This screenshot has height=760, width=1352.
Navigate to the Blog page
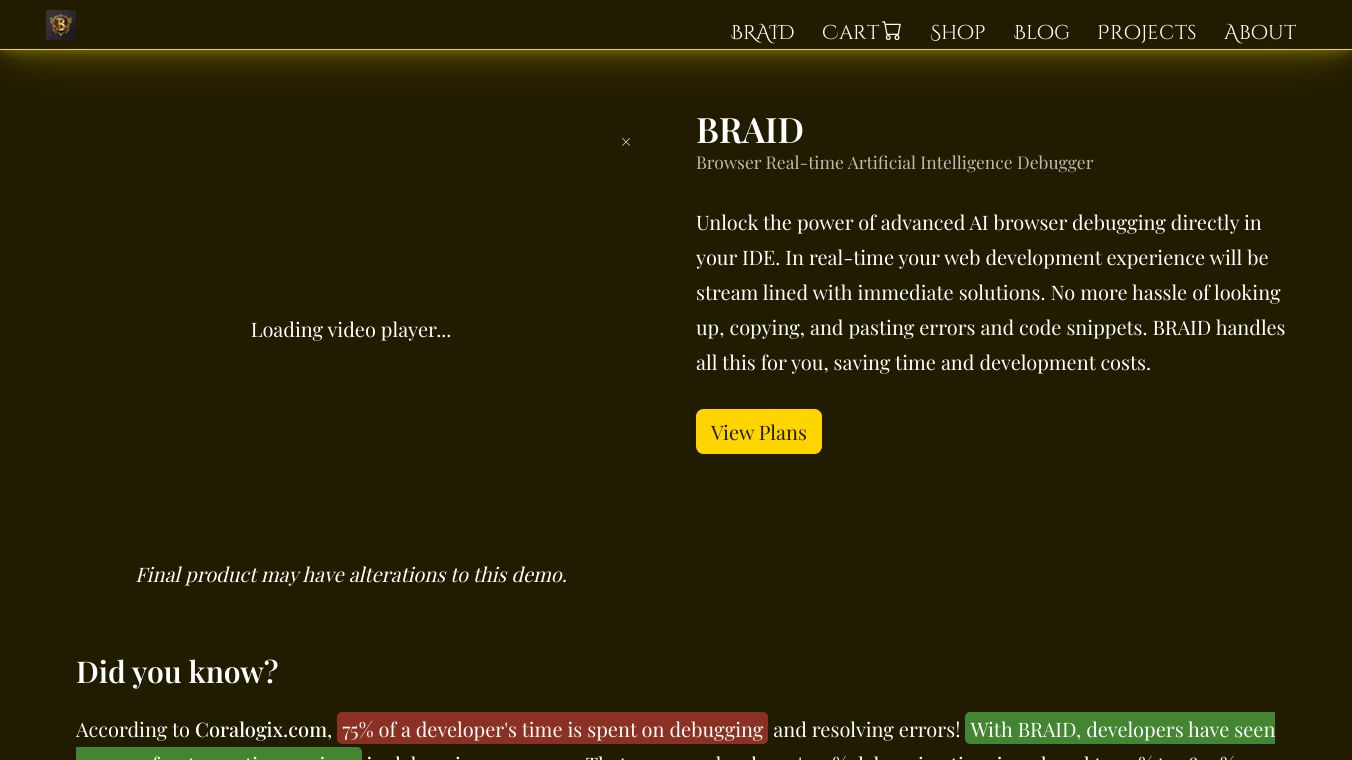tap(1041, 32)
